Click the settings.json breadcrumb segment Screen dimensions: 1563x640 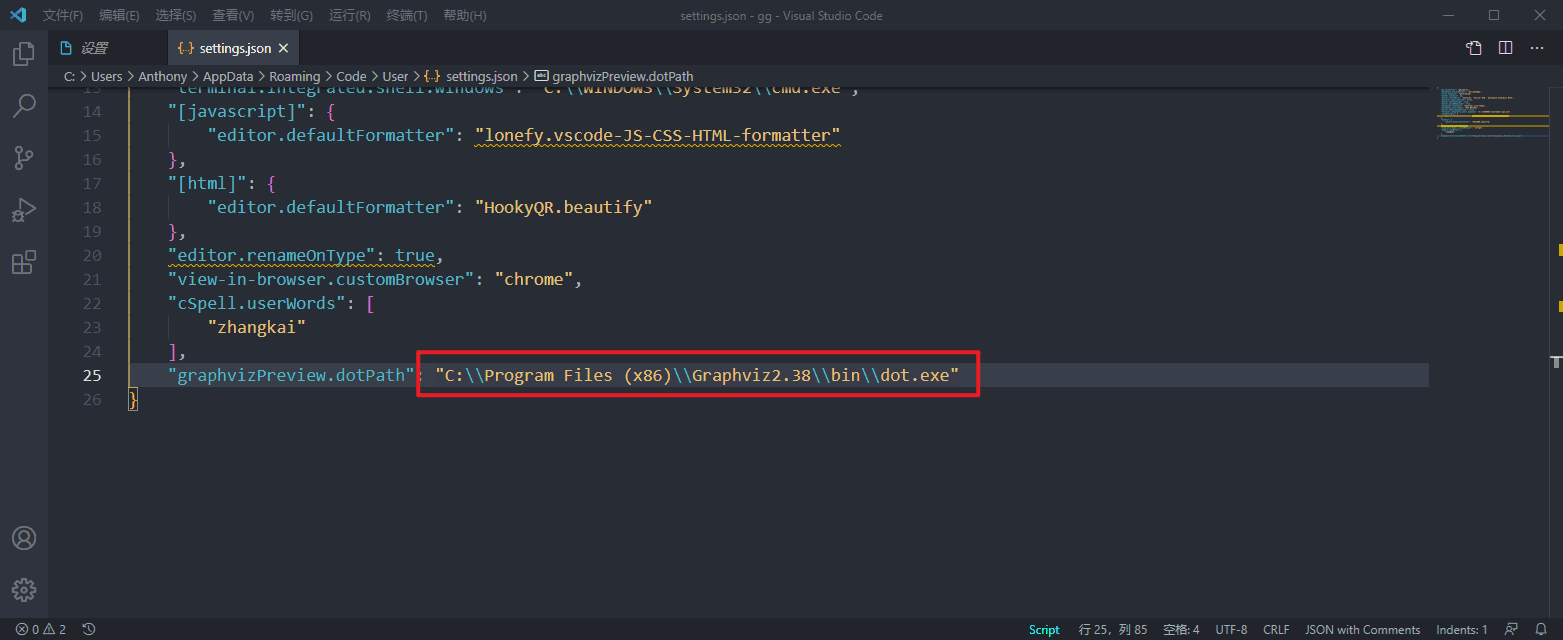click(471, 76)
